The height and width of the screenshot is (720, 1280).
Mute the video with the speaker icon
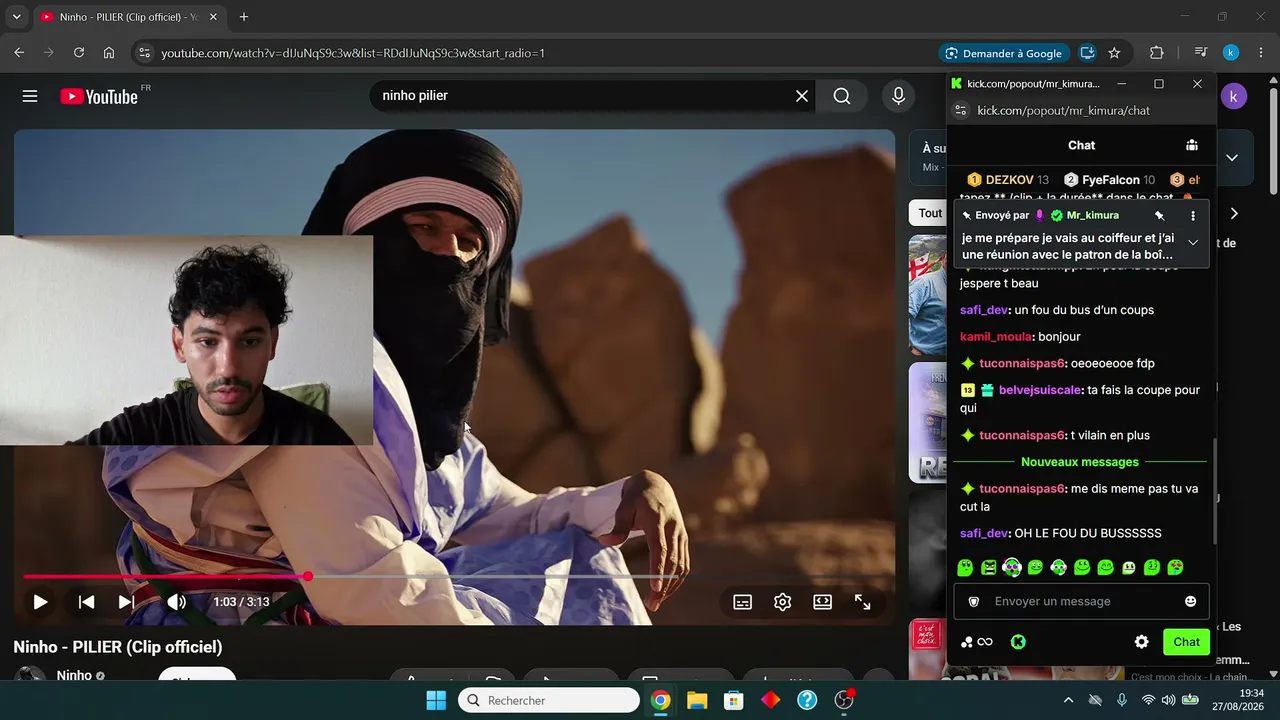[176, 602]
